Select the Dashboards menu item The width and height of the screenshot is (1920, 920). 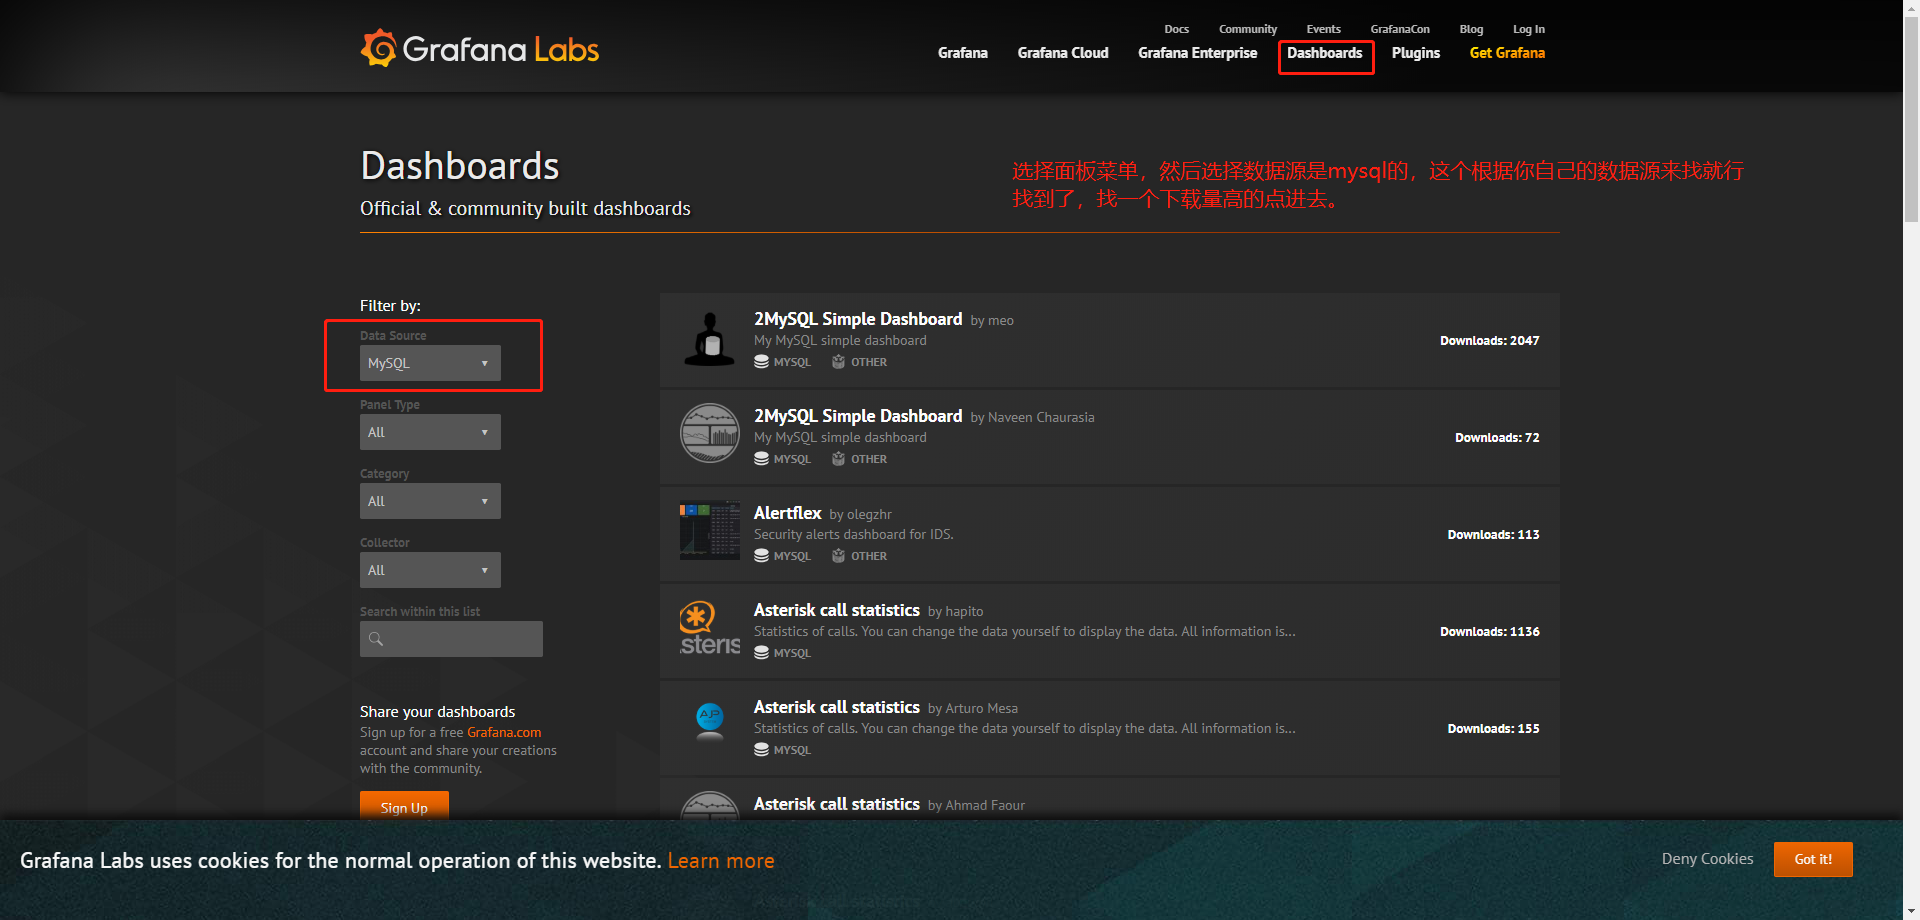coord(1325,53)
